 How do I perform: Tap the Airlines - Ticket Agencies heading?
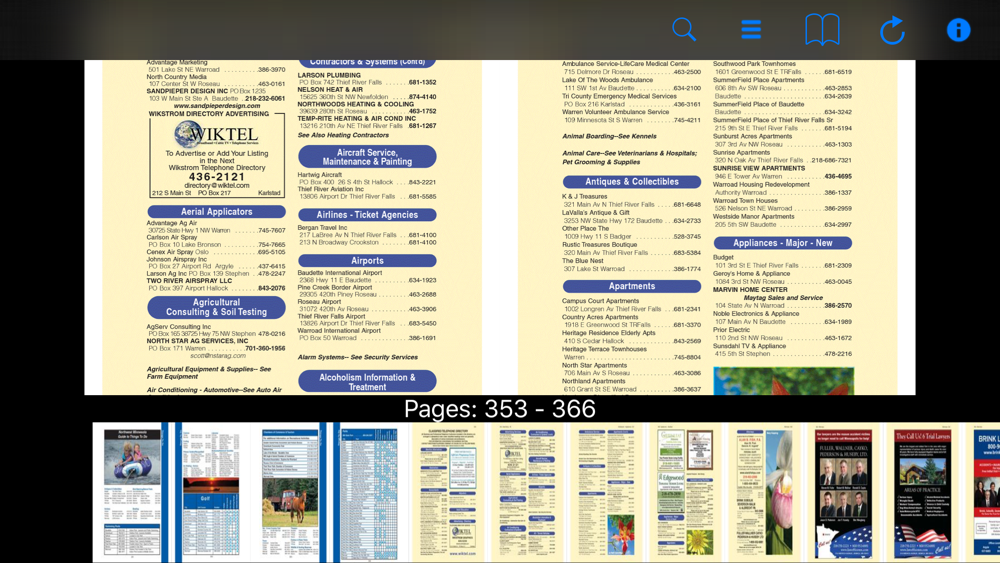click(x=367, y=215)
